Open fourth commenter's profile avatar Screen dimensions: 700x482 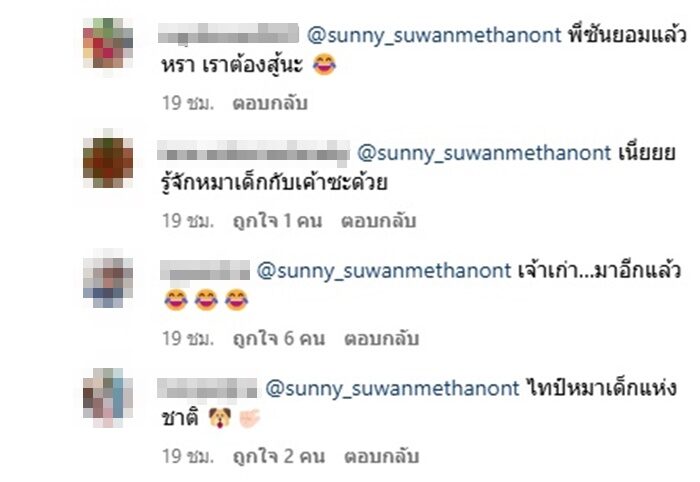(x=108, y=398)
